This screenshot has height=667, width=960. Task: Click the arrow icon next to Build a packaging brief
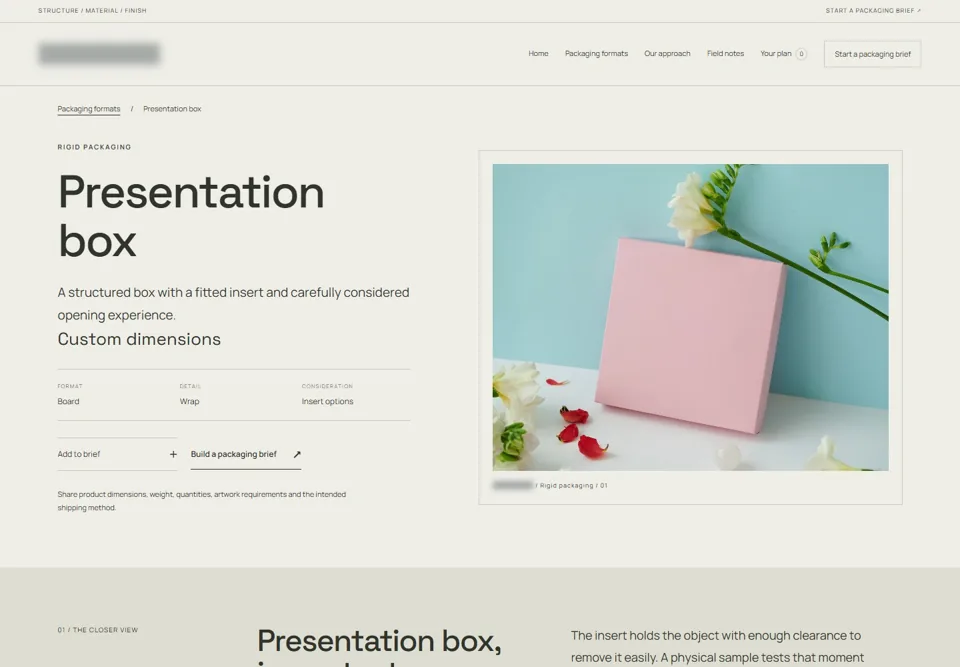pos(297,454)
